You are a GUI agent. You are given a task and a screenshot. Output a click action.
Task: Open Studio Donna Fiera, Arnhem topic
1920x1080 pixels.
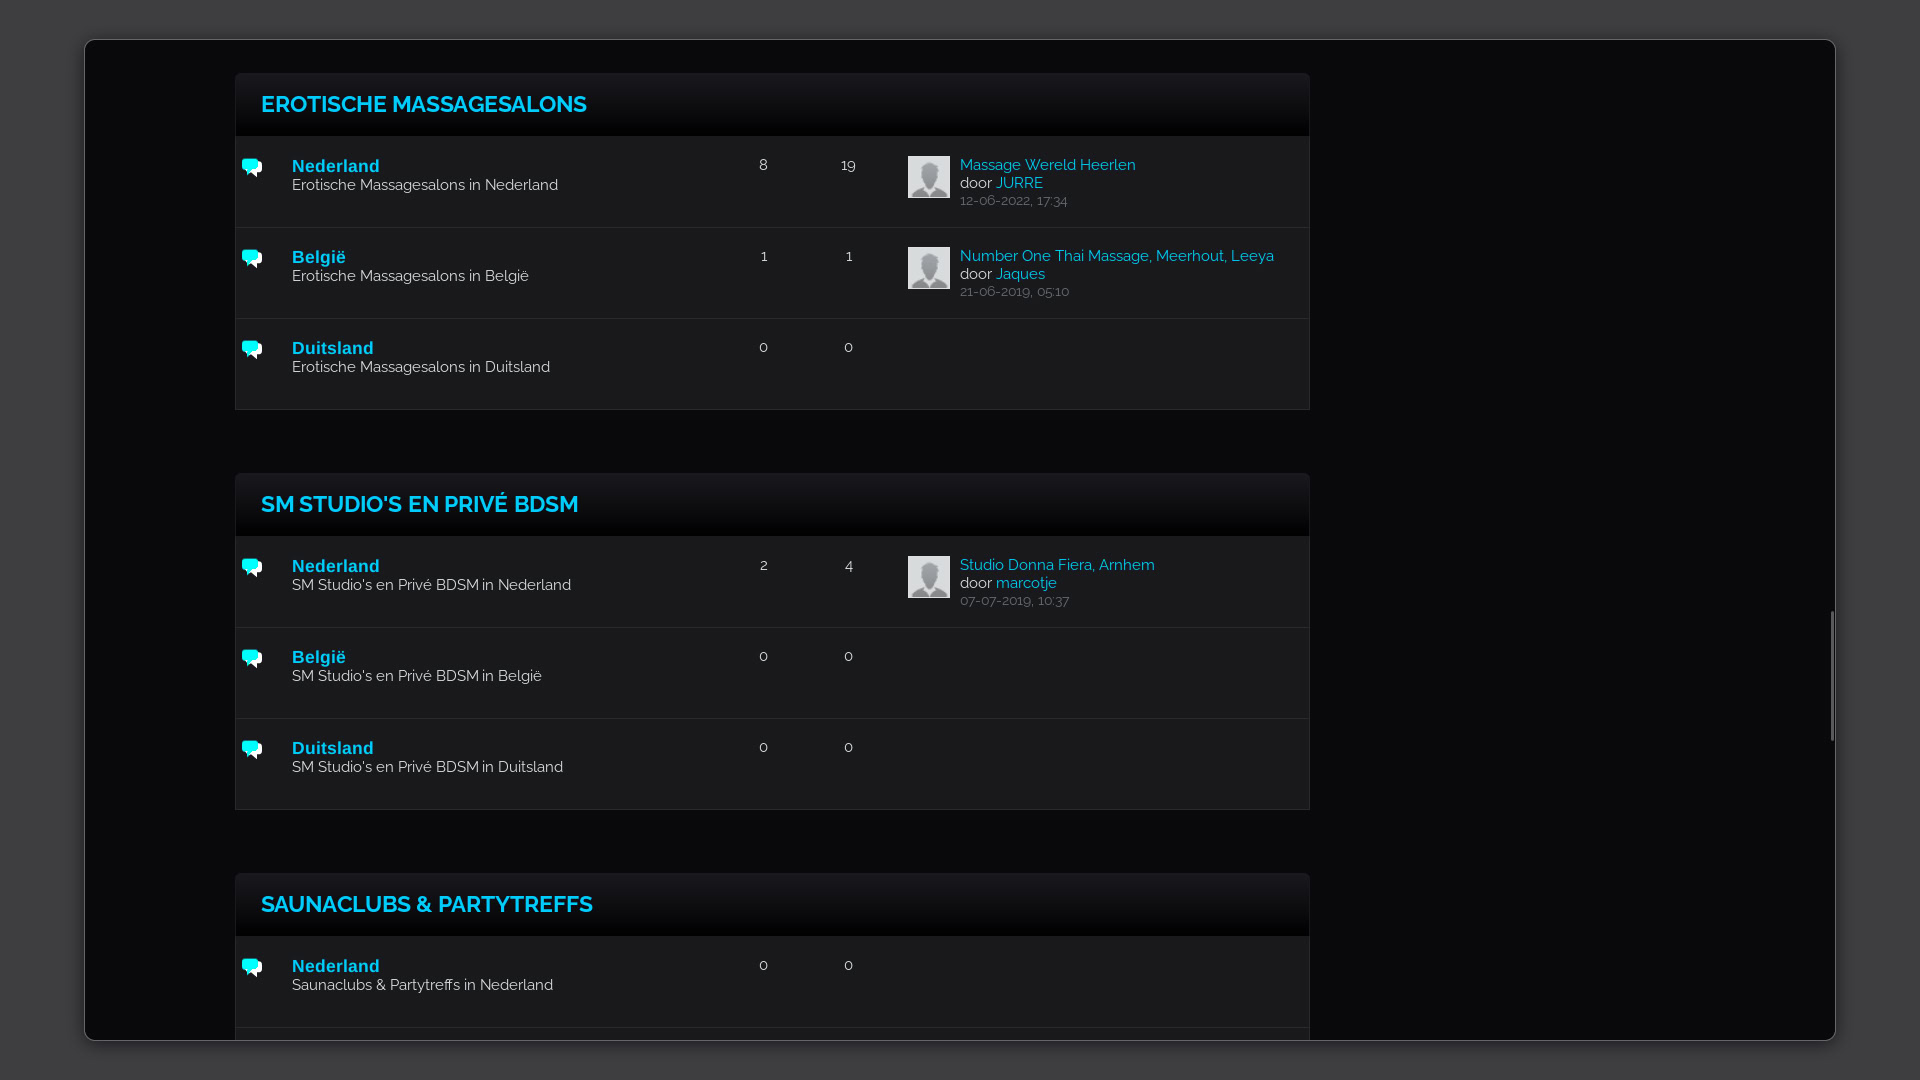(x=1056, y=565)
